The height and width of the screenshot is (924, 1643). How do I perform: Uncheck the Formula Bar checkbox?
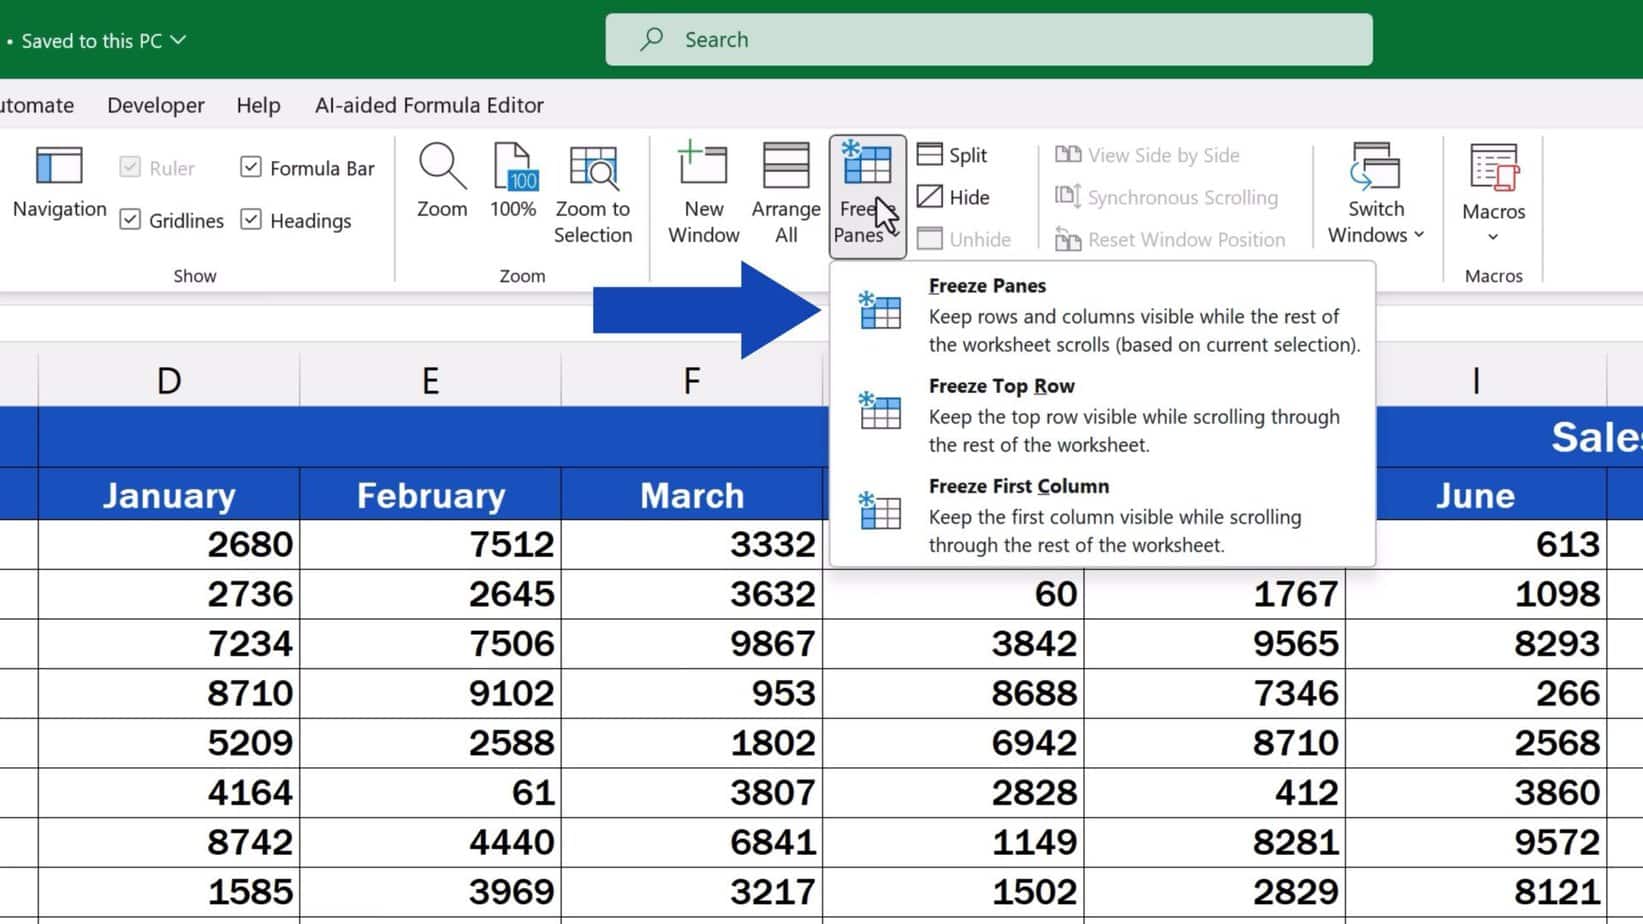(251, 167)
